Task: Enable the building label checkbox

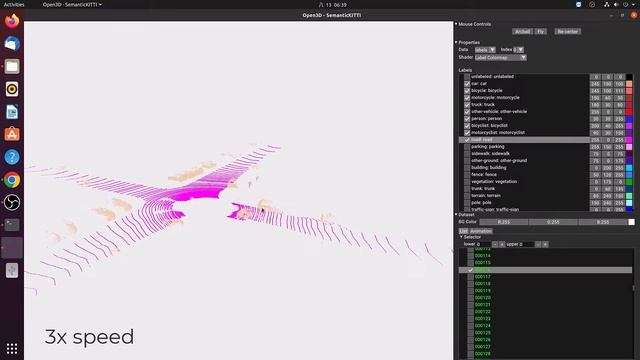Action: coord(467,168)
